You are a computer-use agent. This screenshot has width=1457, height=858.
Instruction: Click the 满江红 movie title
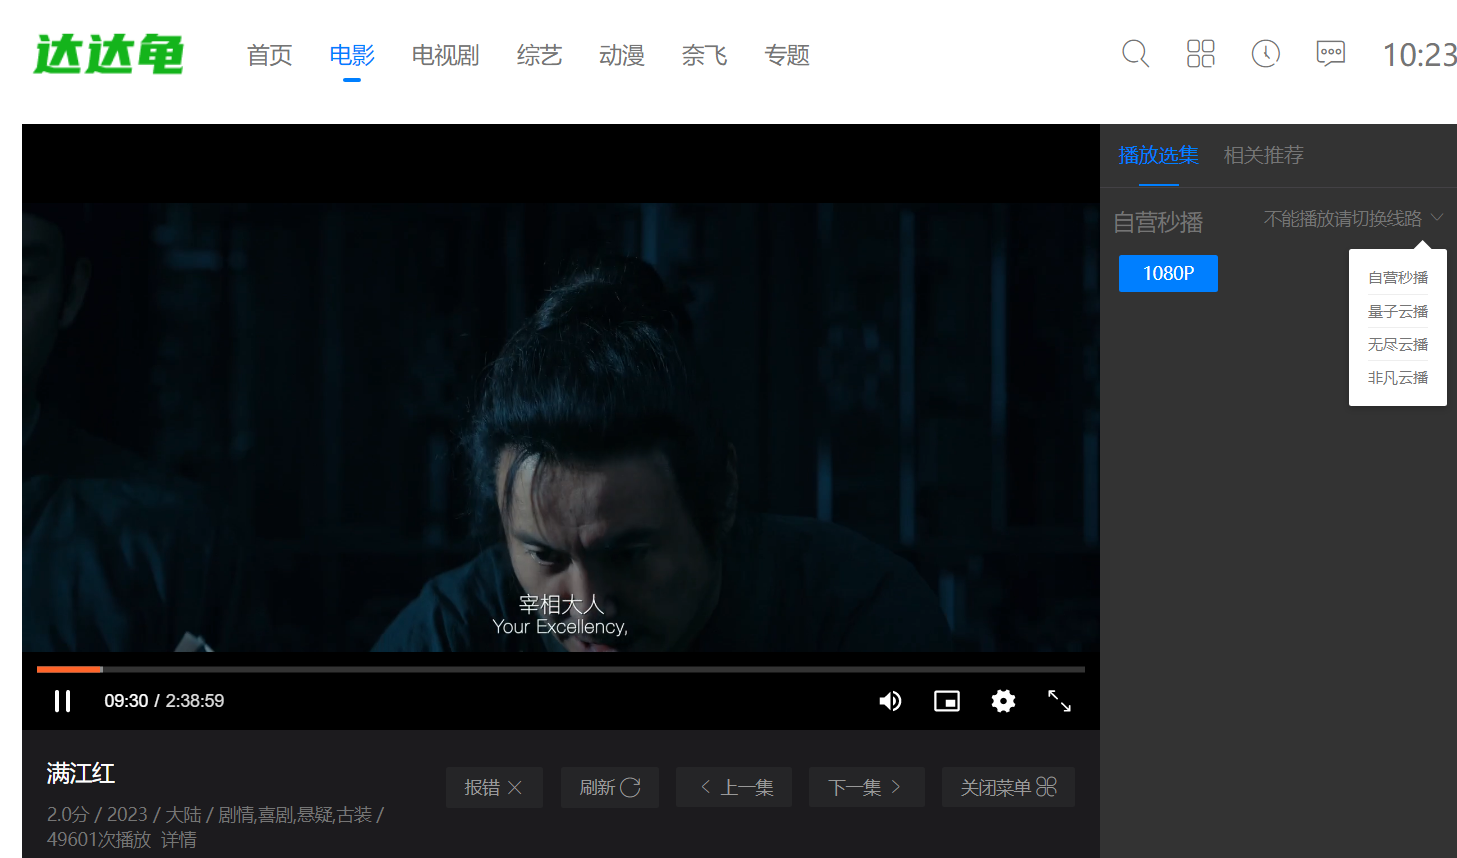point(81,773)
